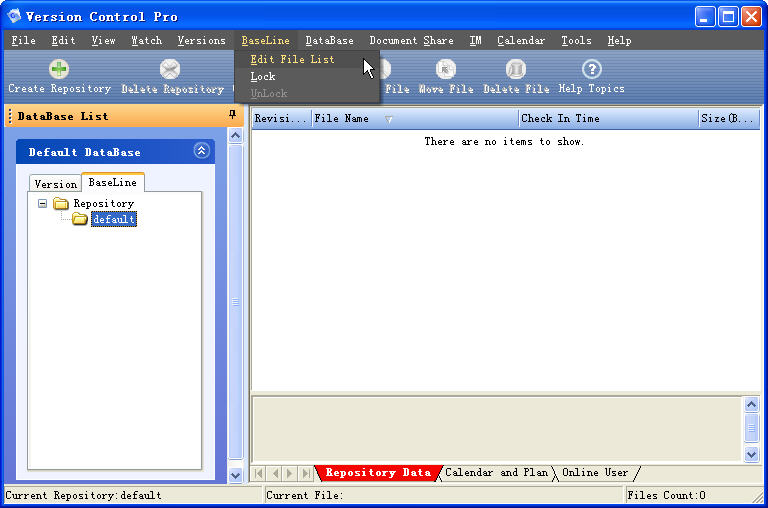
Task: Click next tab navigation arrow
Action: (x=290, y=473)
